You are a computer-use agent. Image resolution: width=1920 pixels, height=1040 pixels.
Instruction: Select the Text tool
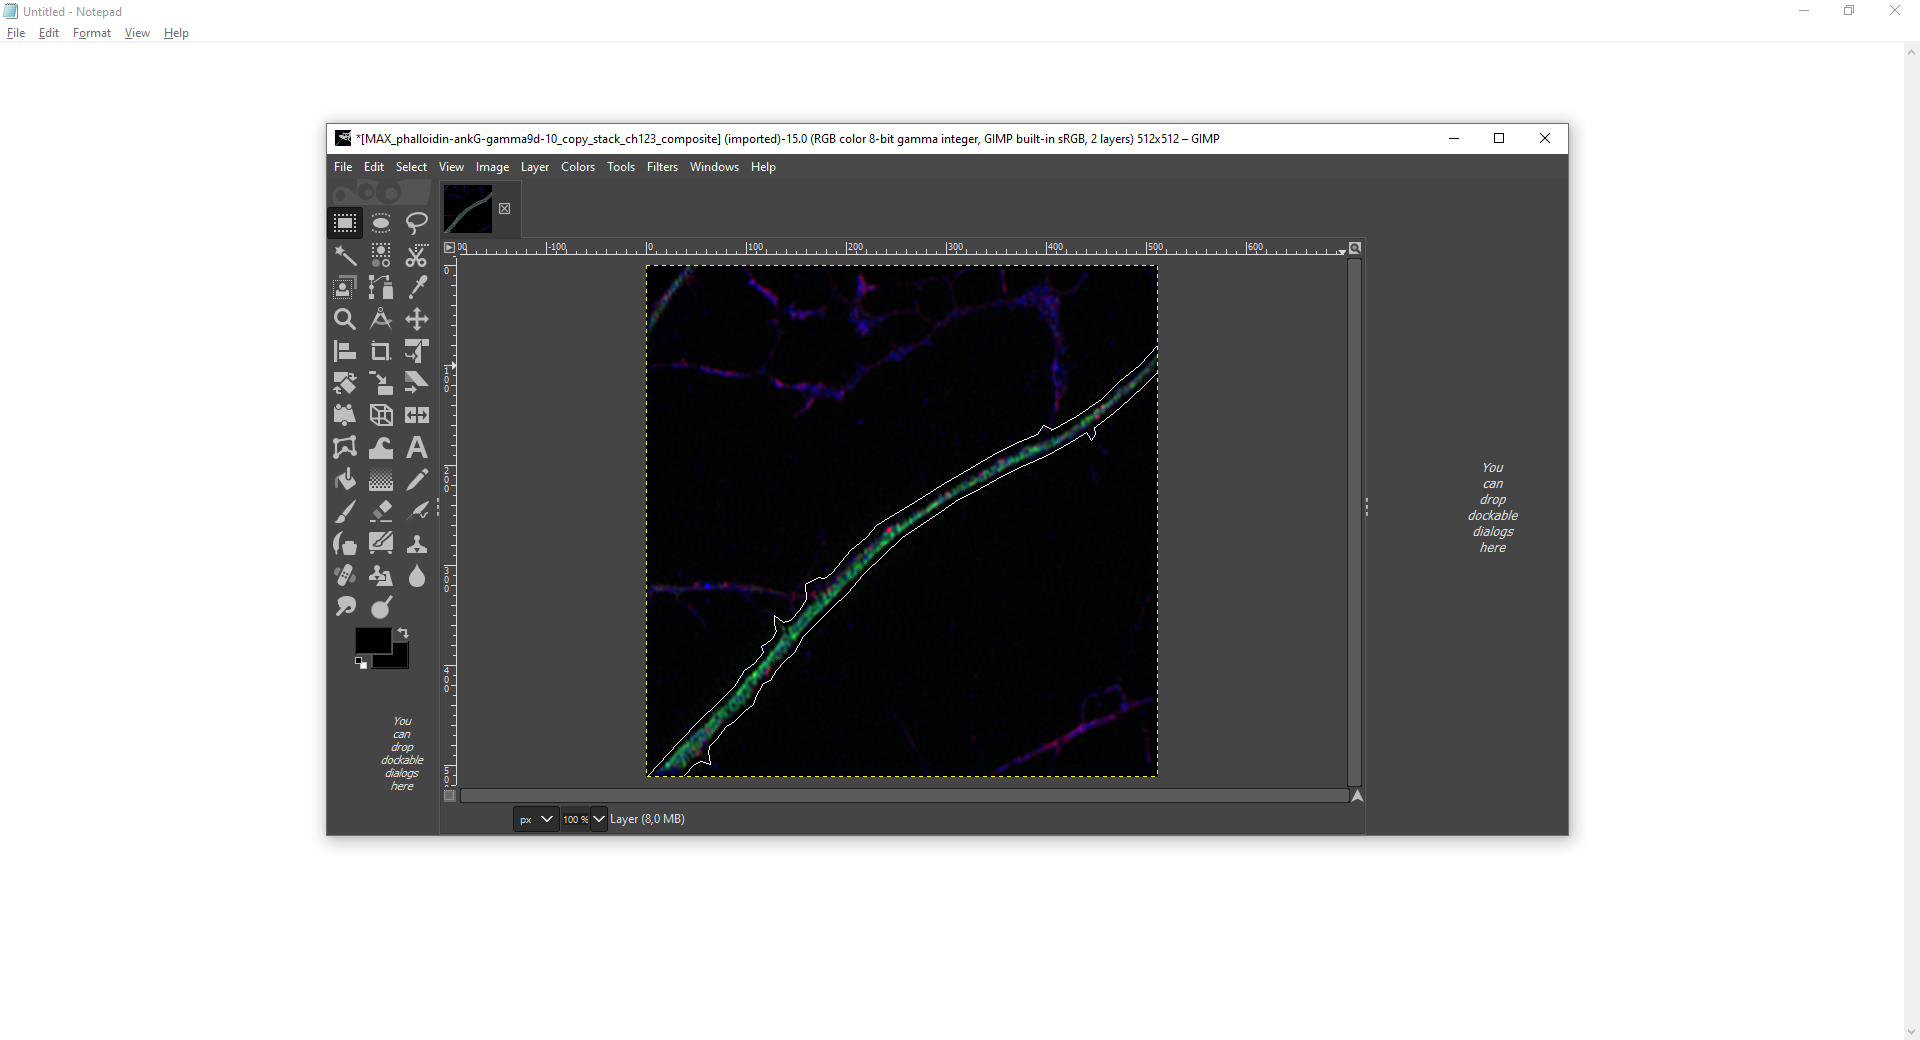point(417,447)
